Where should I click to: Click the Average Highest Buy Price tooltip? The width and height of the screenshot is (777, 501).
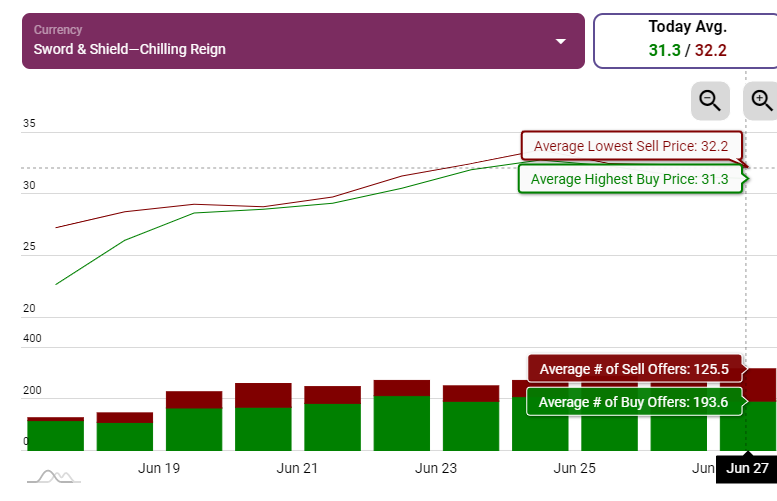pos(630,179)
